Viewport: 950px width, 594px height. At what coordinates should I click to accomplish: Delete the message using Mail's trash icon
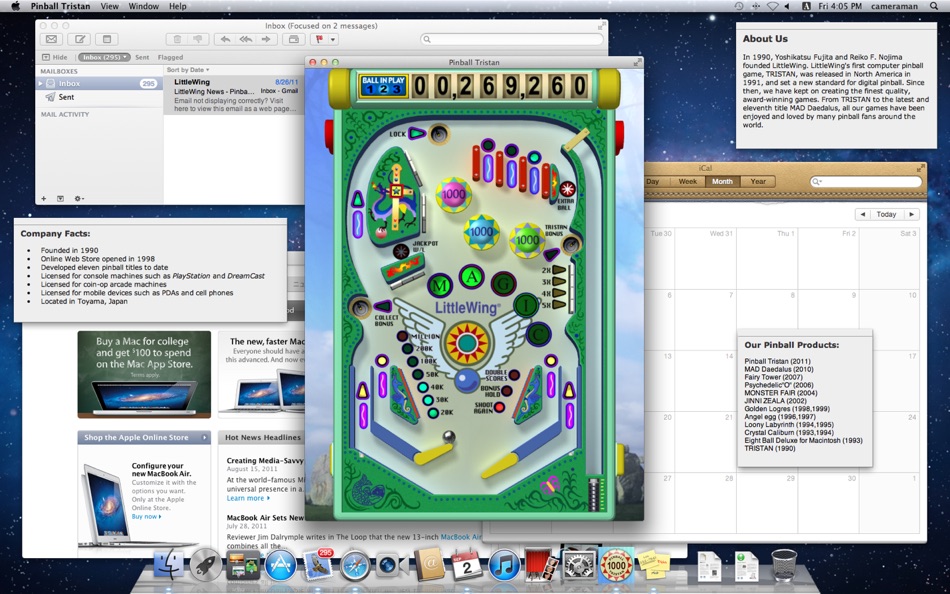[x=177, y=39]
